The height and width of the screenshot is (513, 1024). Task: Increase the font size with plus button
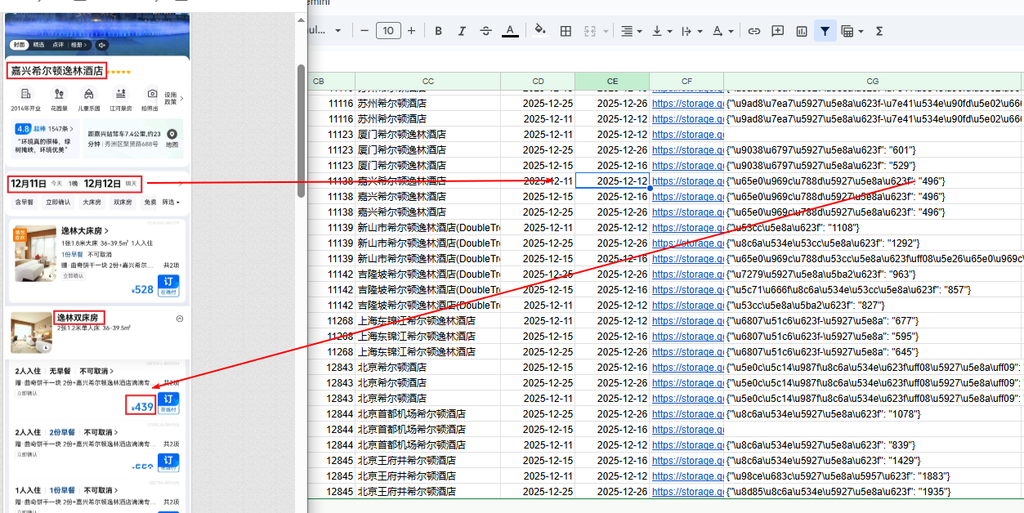click(411, 31)
